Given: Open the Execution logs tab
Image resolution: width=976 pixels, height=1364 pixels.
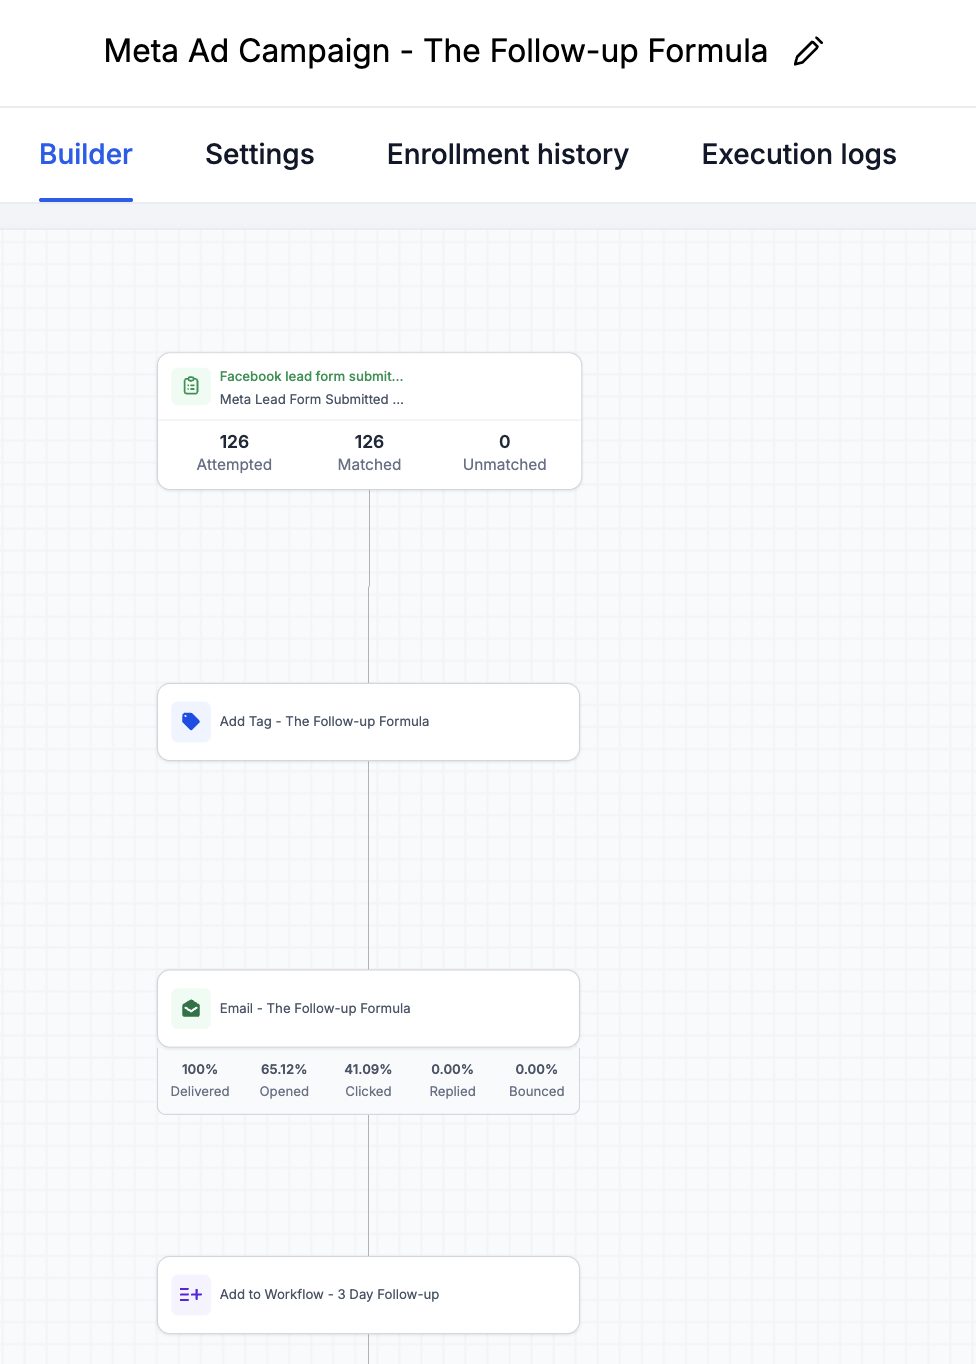Looking at the screenshot, I should pyautogui.click(x=799, y=154).
